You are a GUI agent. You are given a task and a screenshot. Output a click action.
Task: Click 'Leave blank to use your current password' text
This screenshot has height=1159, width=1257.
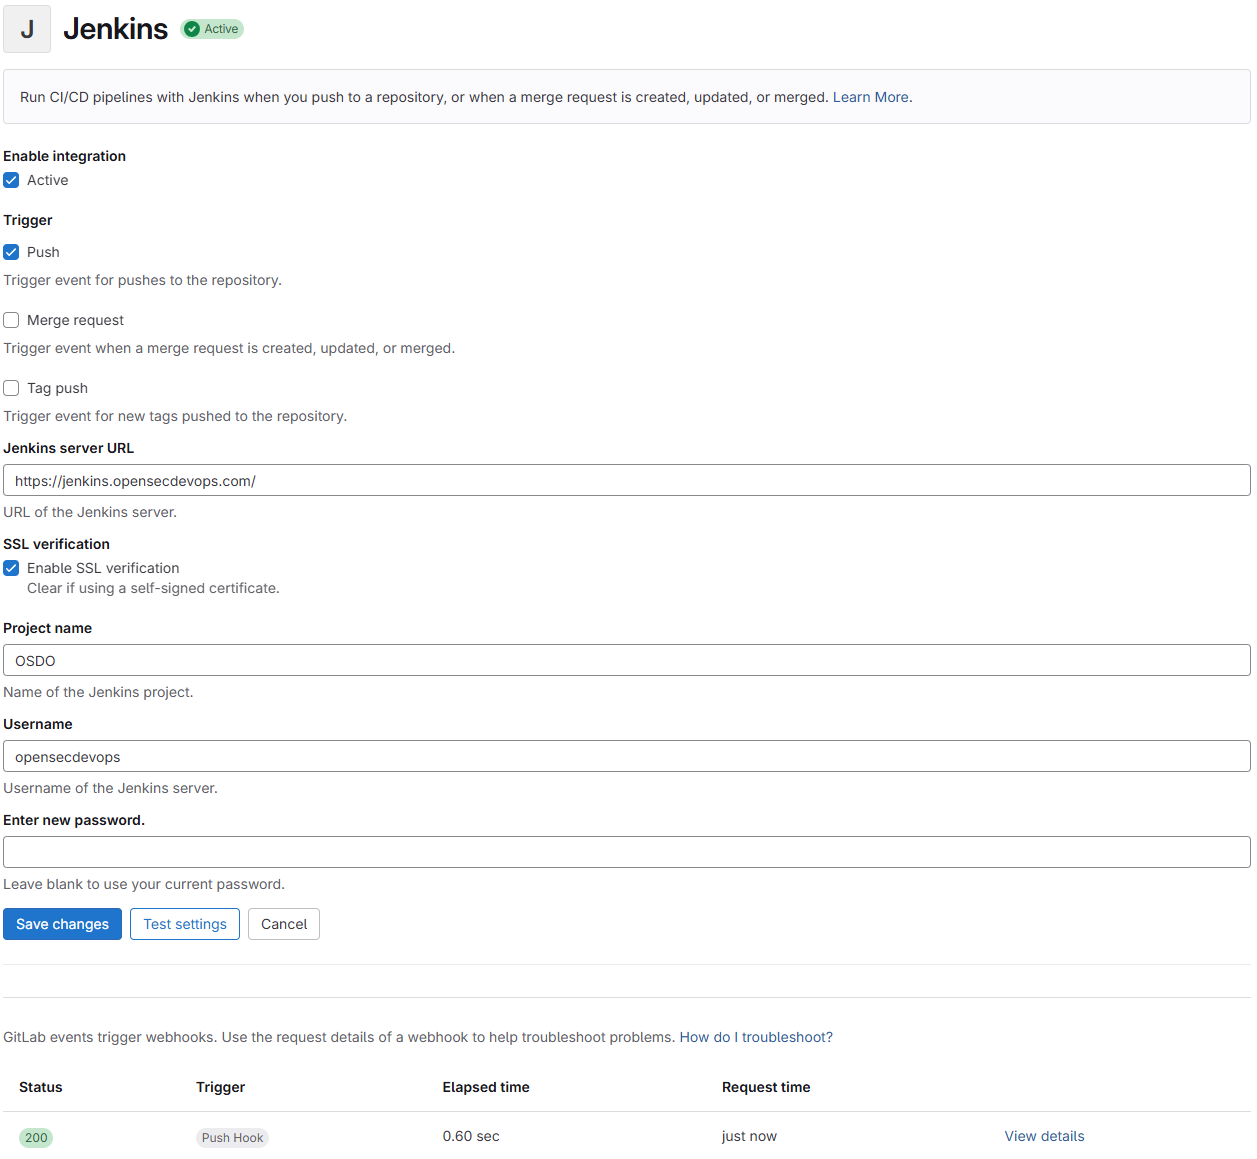[x=144, y=884]
